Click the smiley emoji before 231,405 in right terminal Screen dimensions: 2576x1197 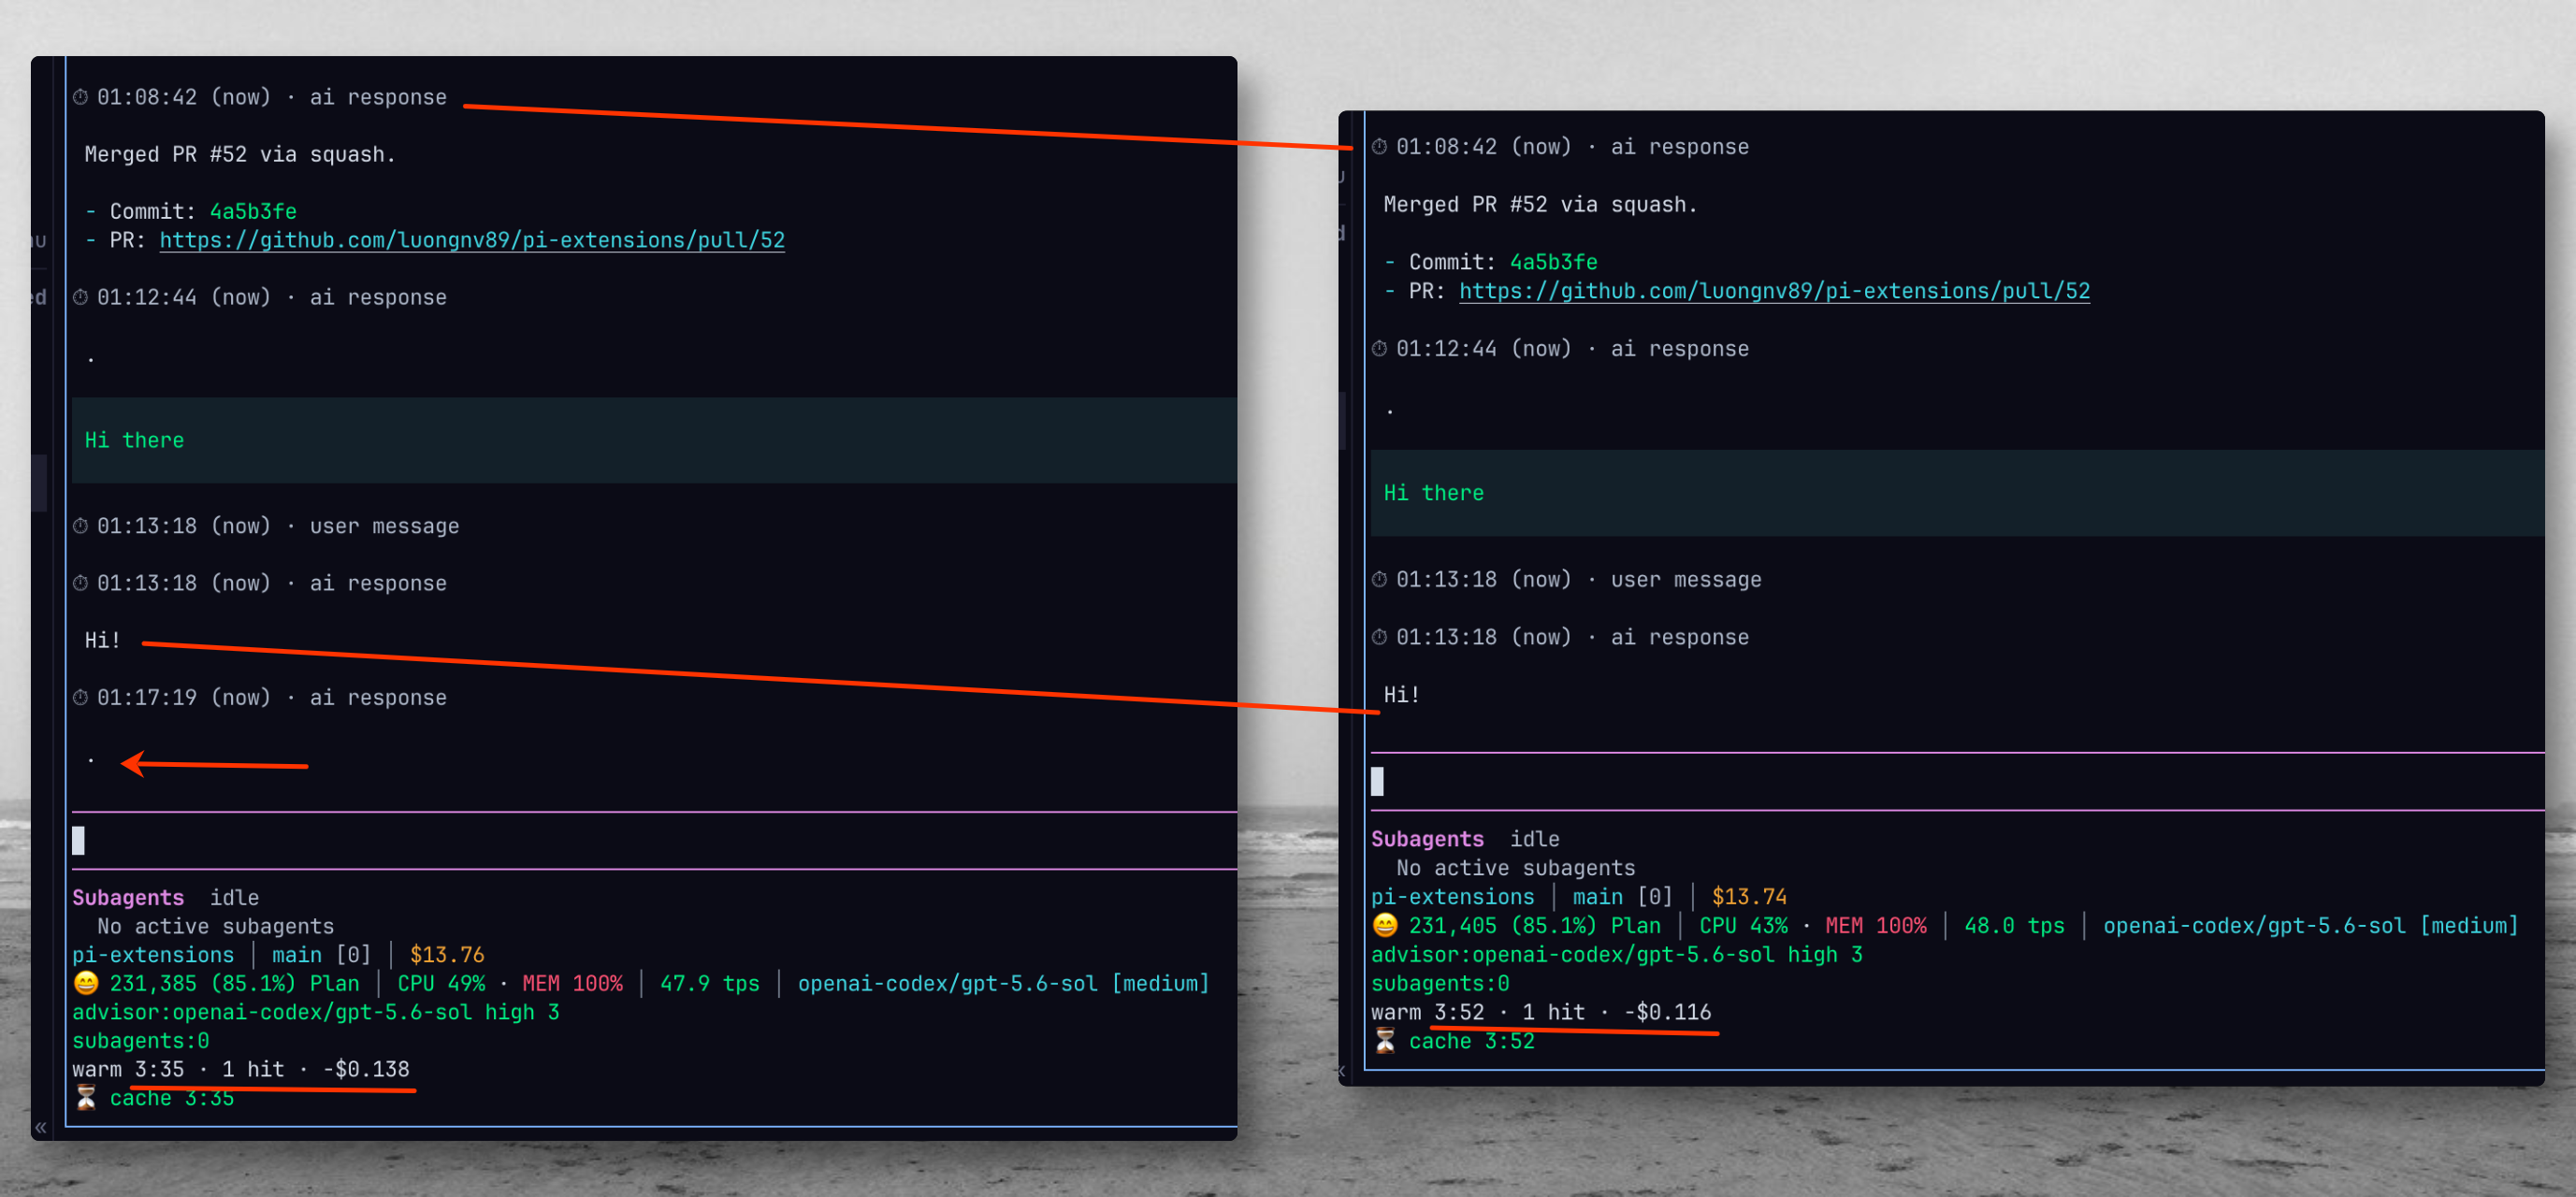tap(1386, 925)
